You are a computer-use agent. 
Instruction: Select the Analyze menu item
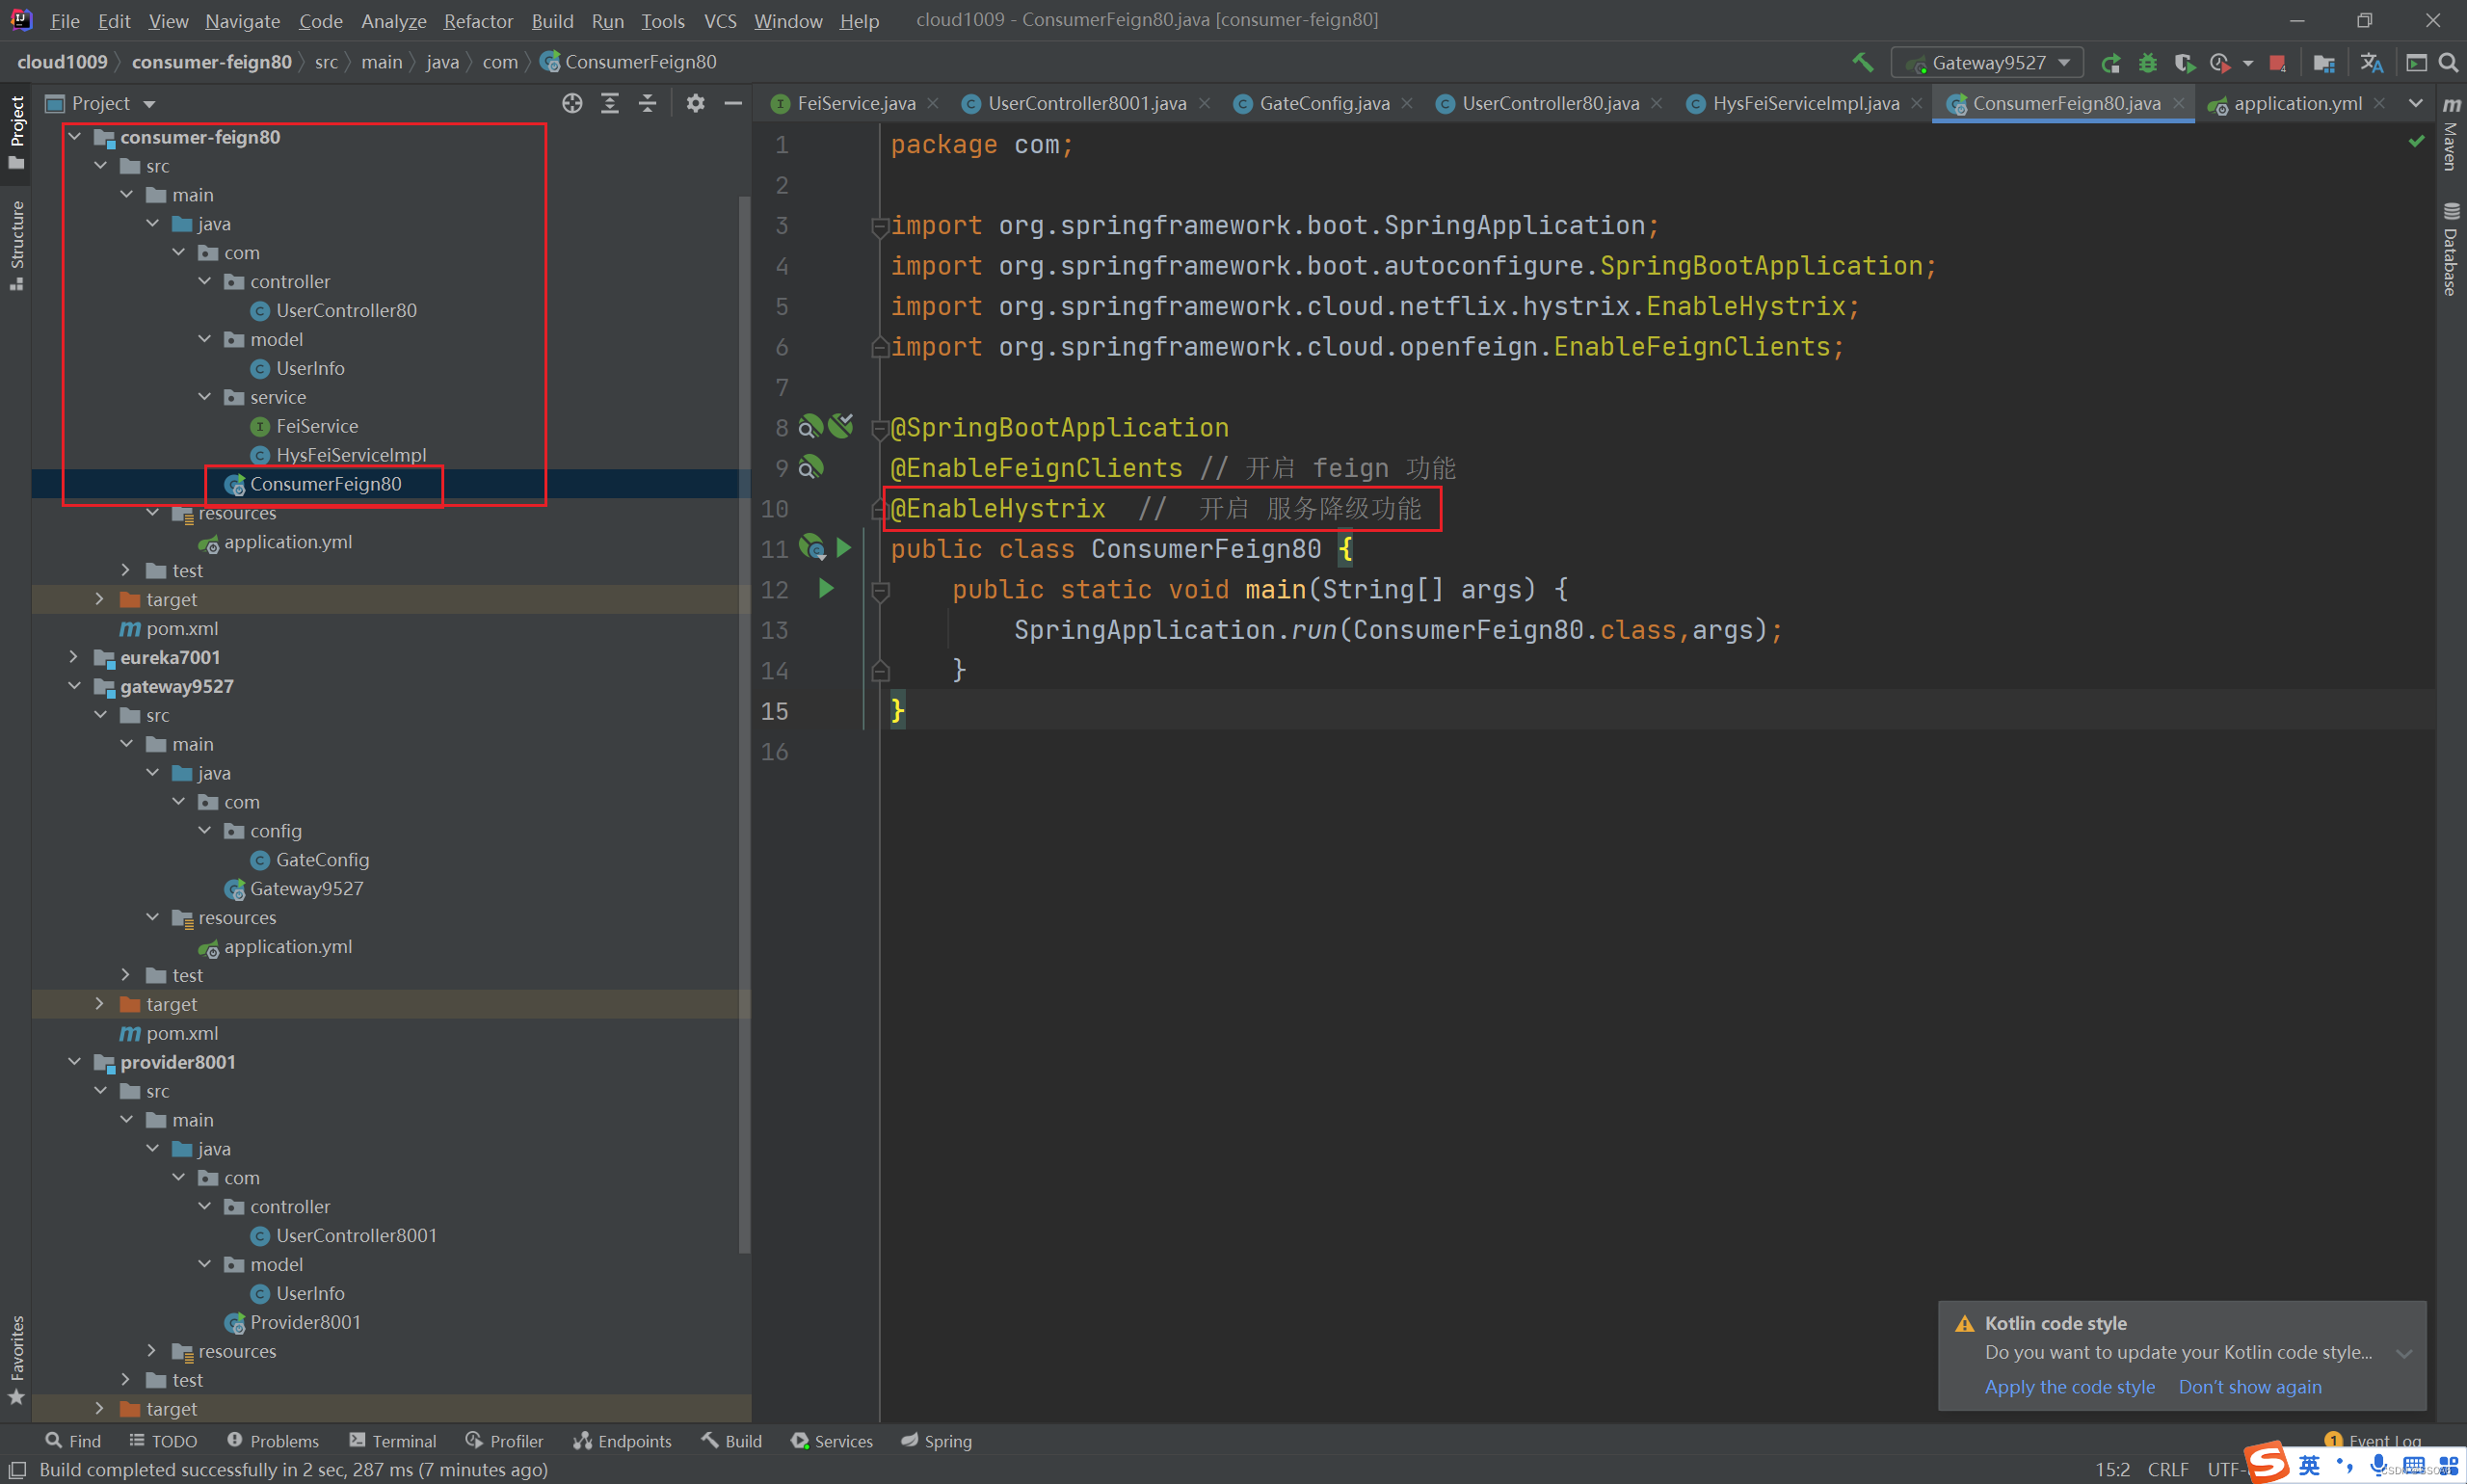tap(393, 17)
